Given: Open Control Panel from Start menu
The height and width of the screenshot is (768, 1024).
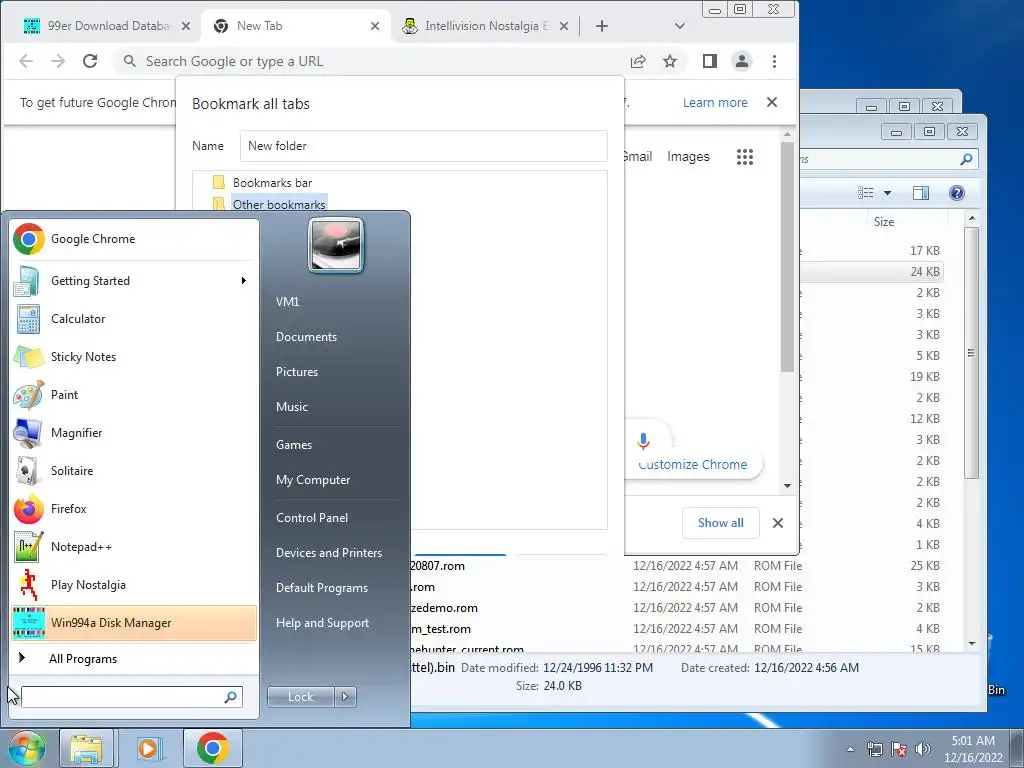Looking at the screenshot, I should pos(312,518).
